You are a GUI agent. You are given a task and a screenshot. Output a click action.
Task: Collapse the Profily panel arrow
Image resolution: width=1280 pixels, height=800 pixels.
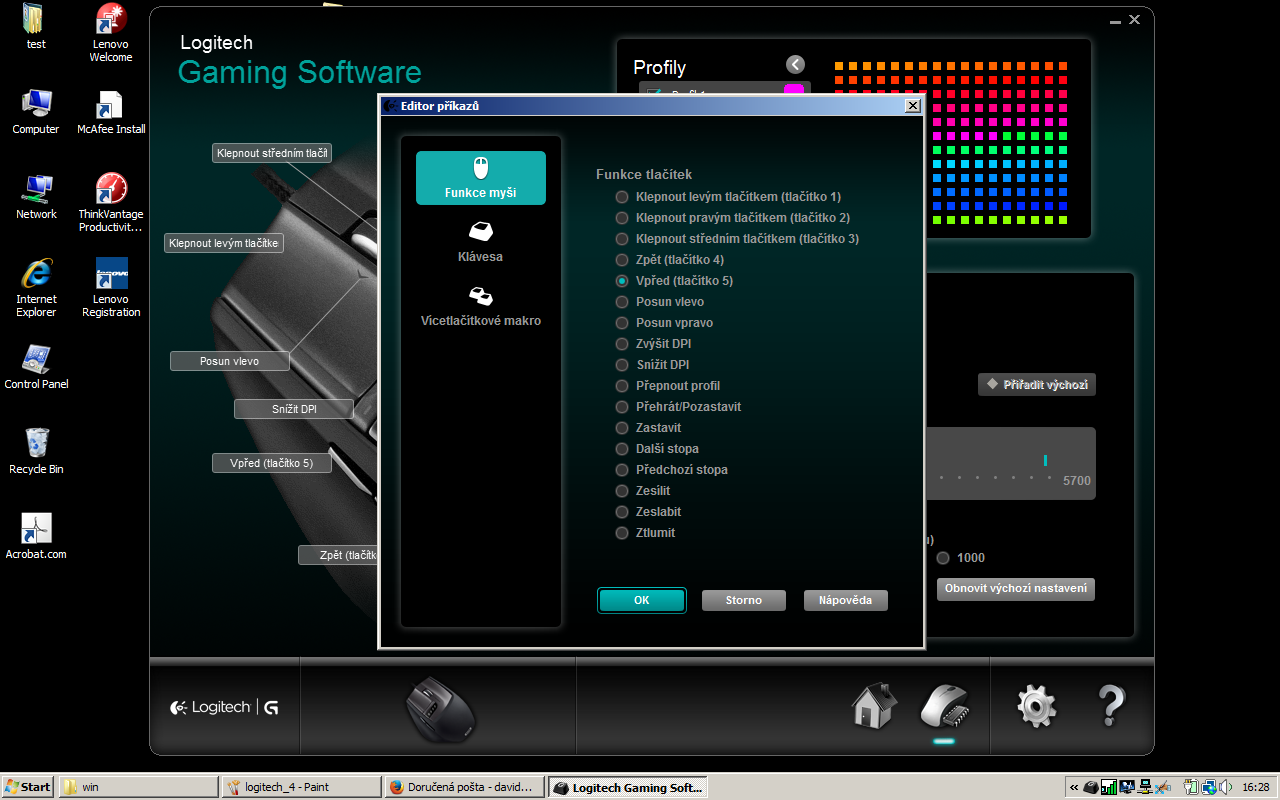tap(795, 65)
